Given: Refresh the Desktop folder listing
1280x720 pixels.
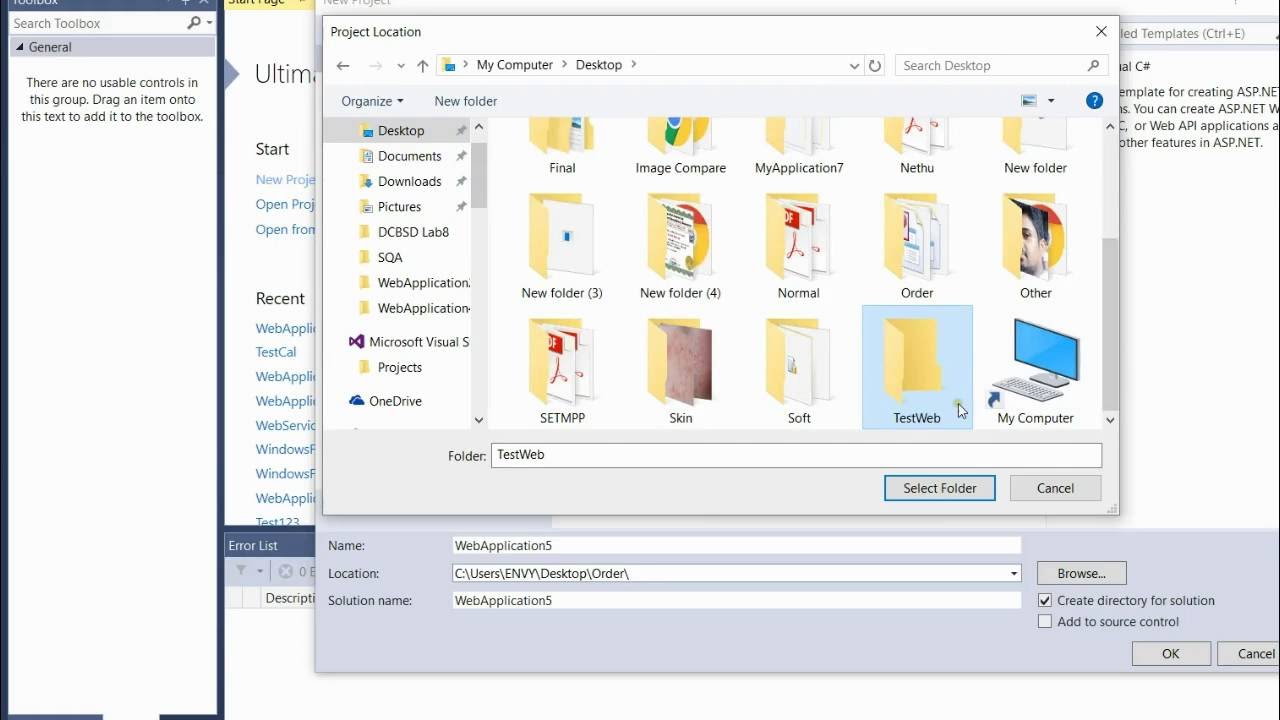Looking at the screenshot, I should click(x=875, y=65).
